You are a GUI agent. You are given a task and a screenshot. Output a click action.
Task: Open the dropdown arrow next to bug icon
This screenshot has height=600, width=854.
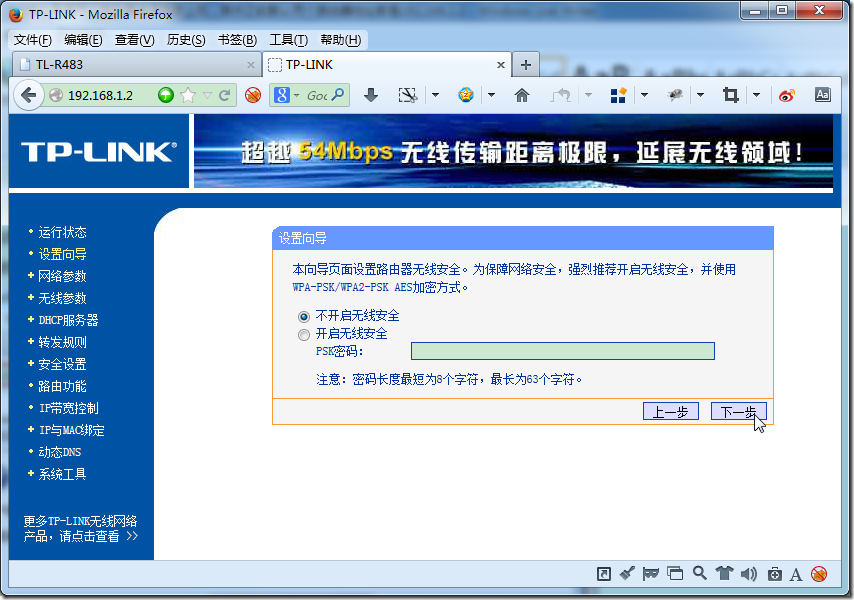point(700,95)
